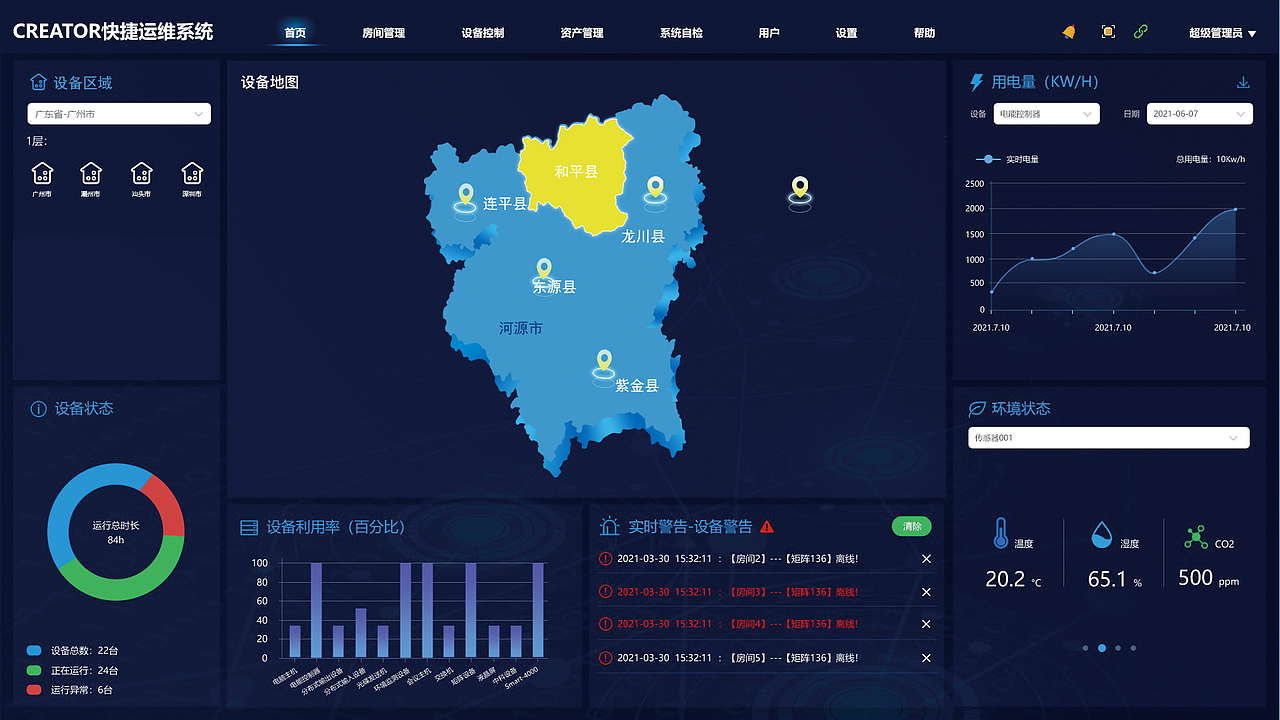Click the green link chain icon
1280x720 pixels.
click(x=1141, y=32)
